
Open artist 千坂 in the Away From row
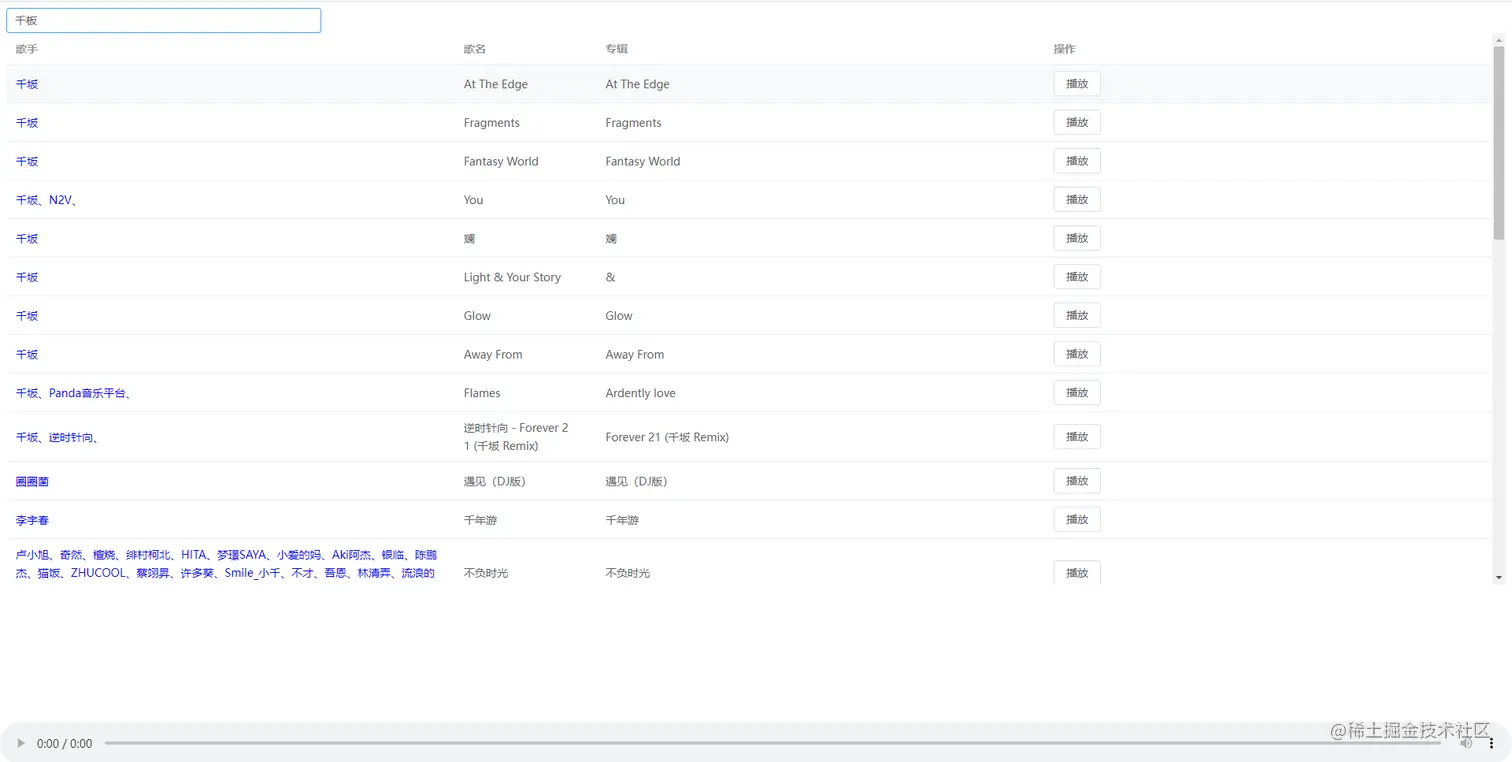coord(27,354)
